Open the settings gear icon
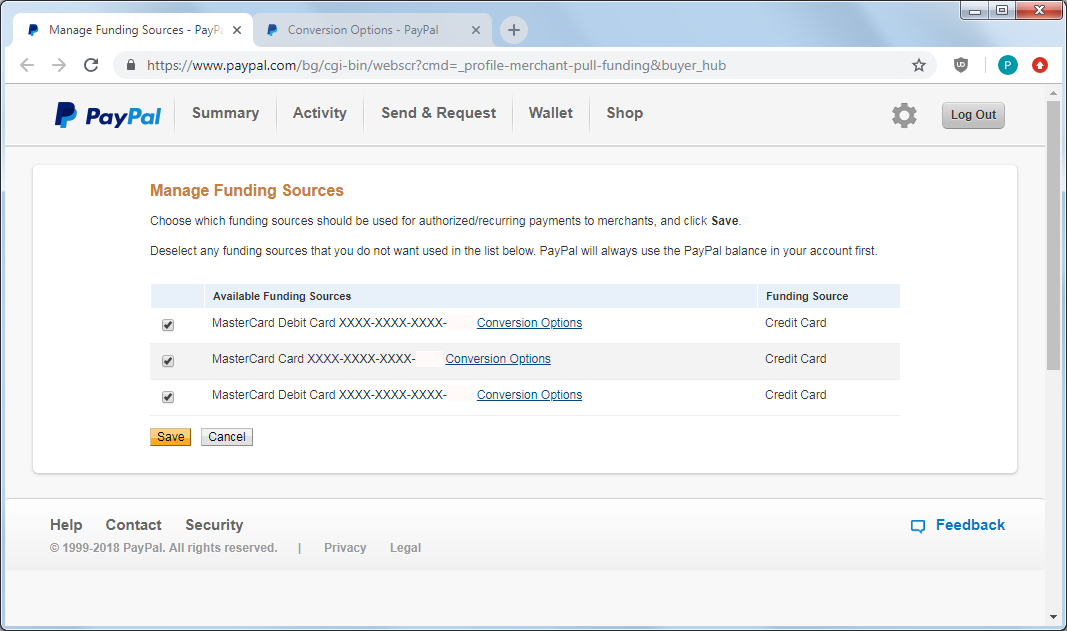 [904, 115]
